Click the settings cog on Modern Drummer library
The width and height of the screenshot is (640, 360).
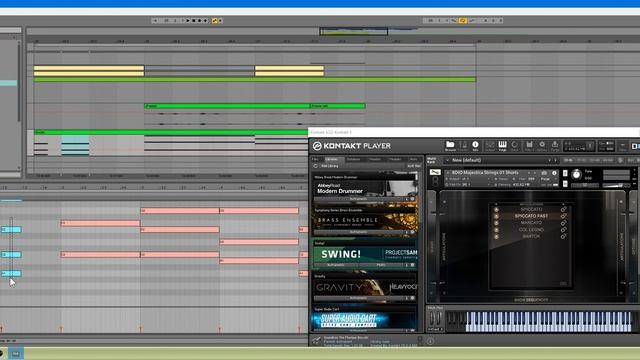pos(412,199)
